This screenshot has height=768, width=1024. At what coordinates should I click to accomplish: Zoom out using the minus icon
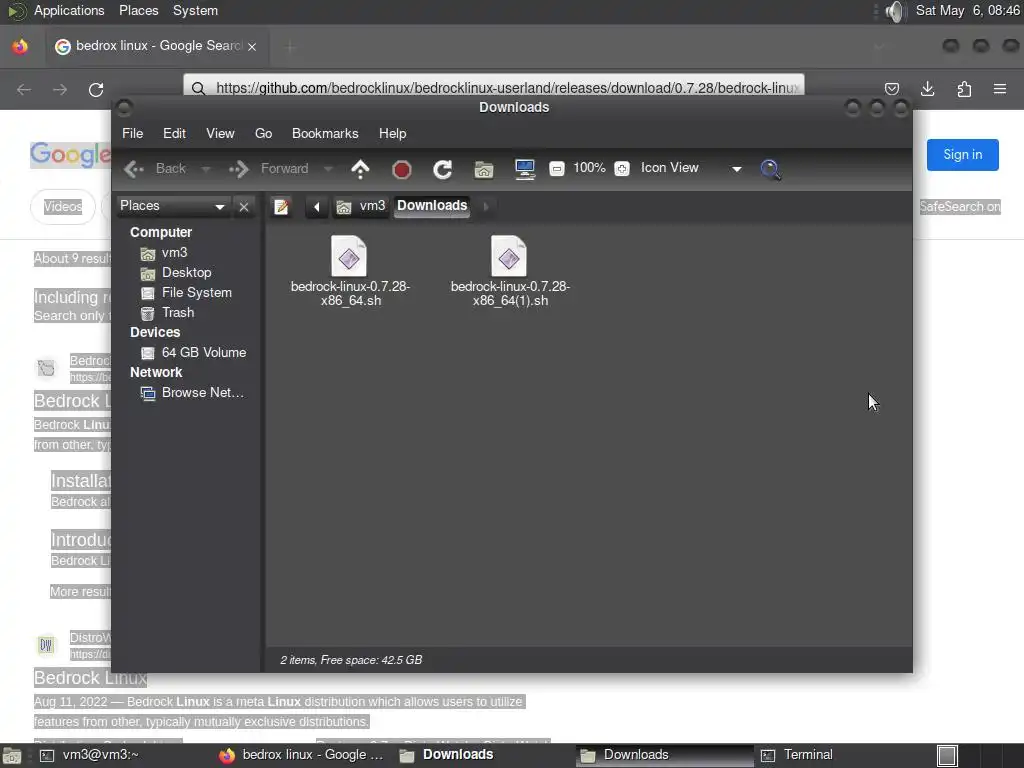click(556, 168)
